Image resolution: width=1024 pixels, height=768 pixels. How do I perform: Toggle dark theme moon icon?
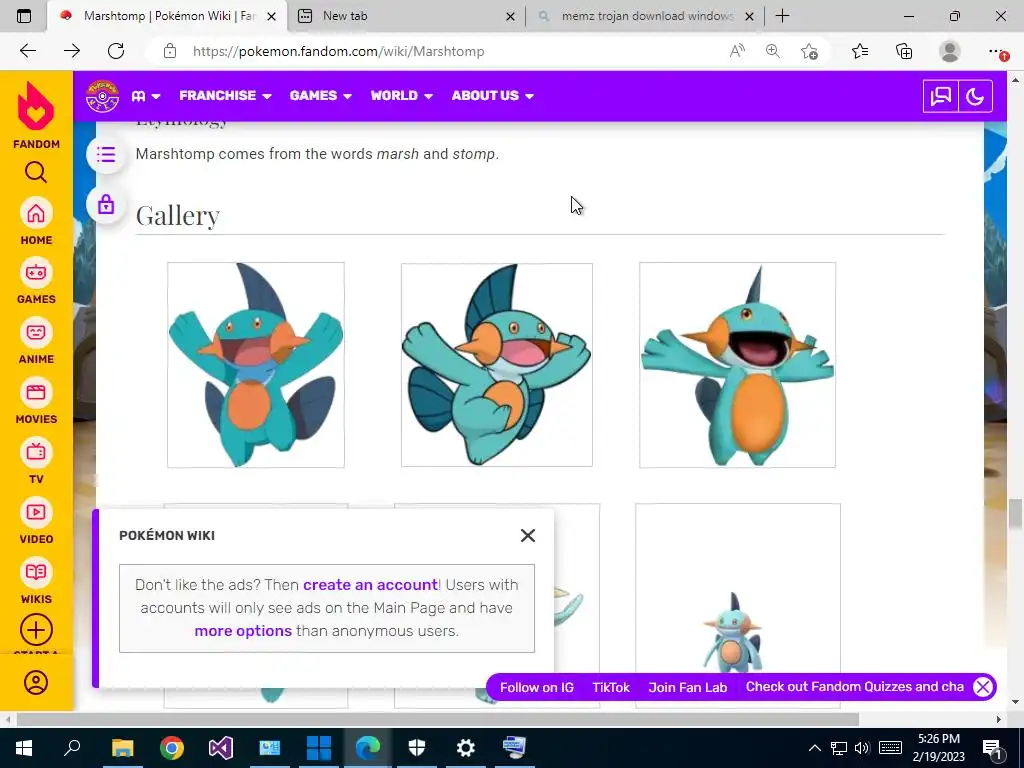pyautogui.click(x=975, y=97)
